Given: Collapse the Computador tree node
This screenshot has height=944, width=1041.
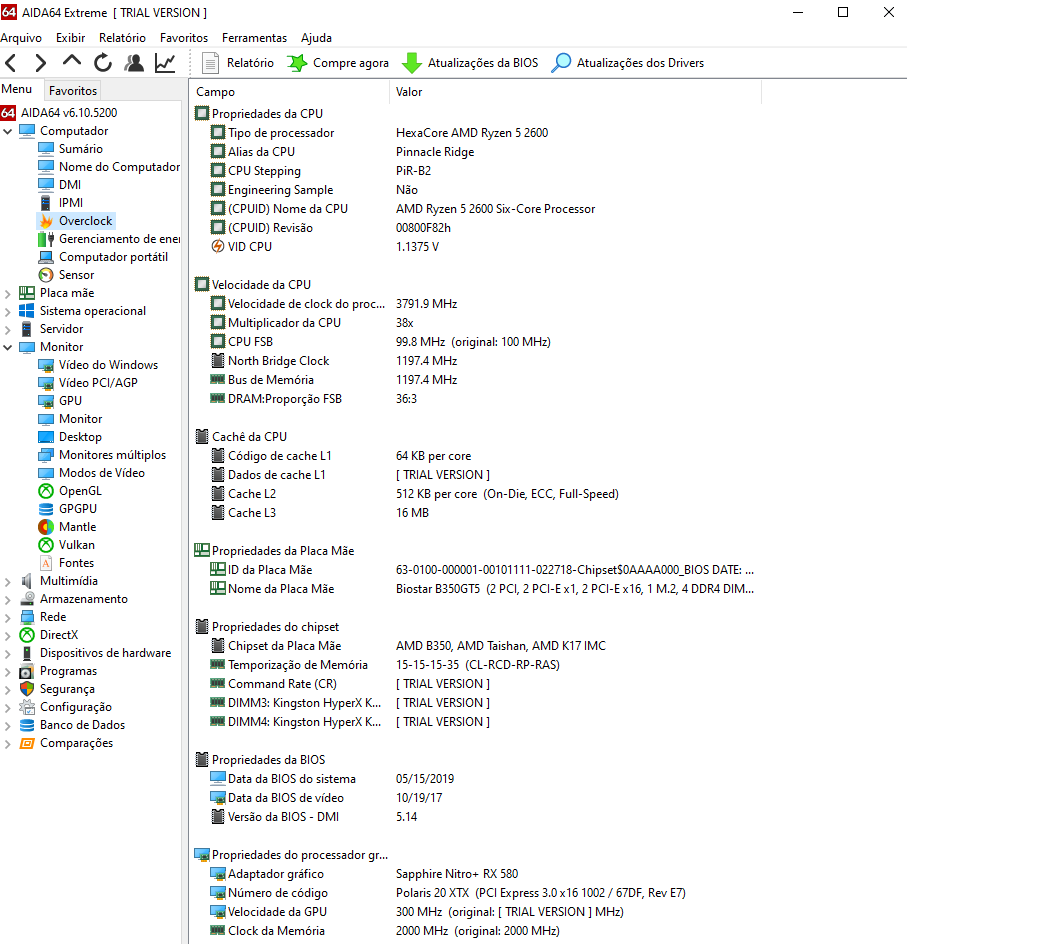Looking at the screenshot, I should [x=8, y=131].
